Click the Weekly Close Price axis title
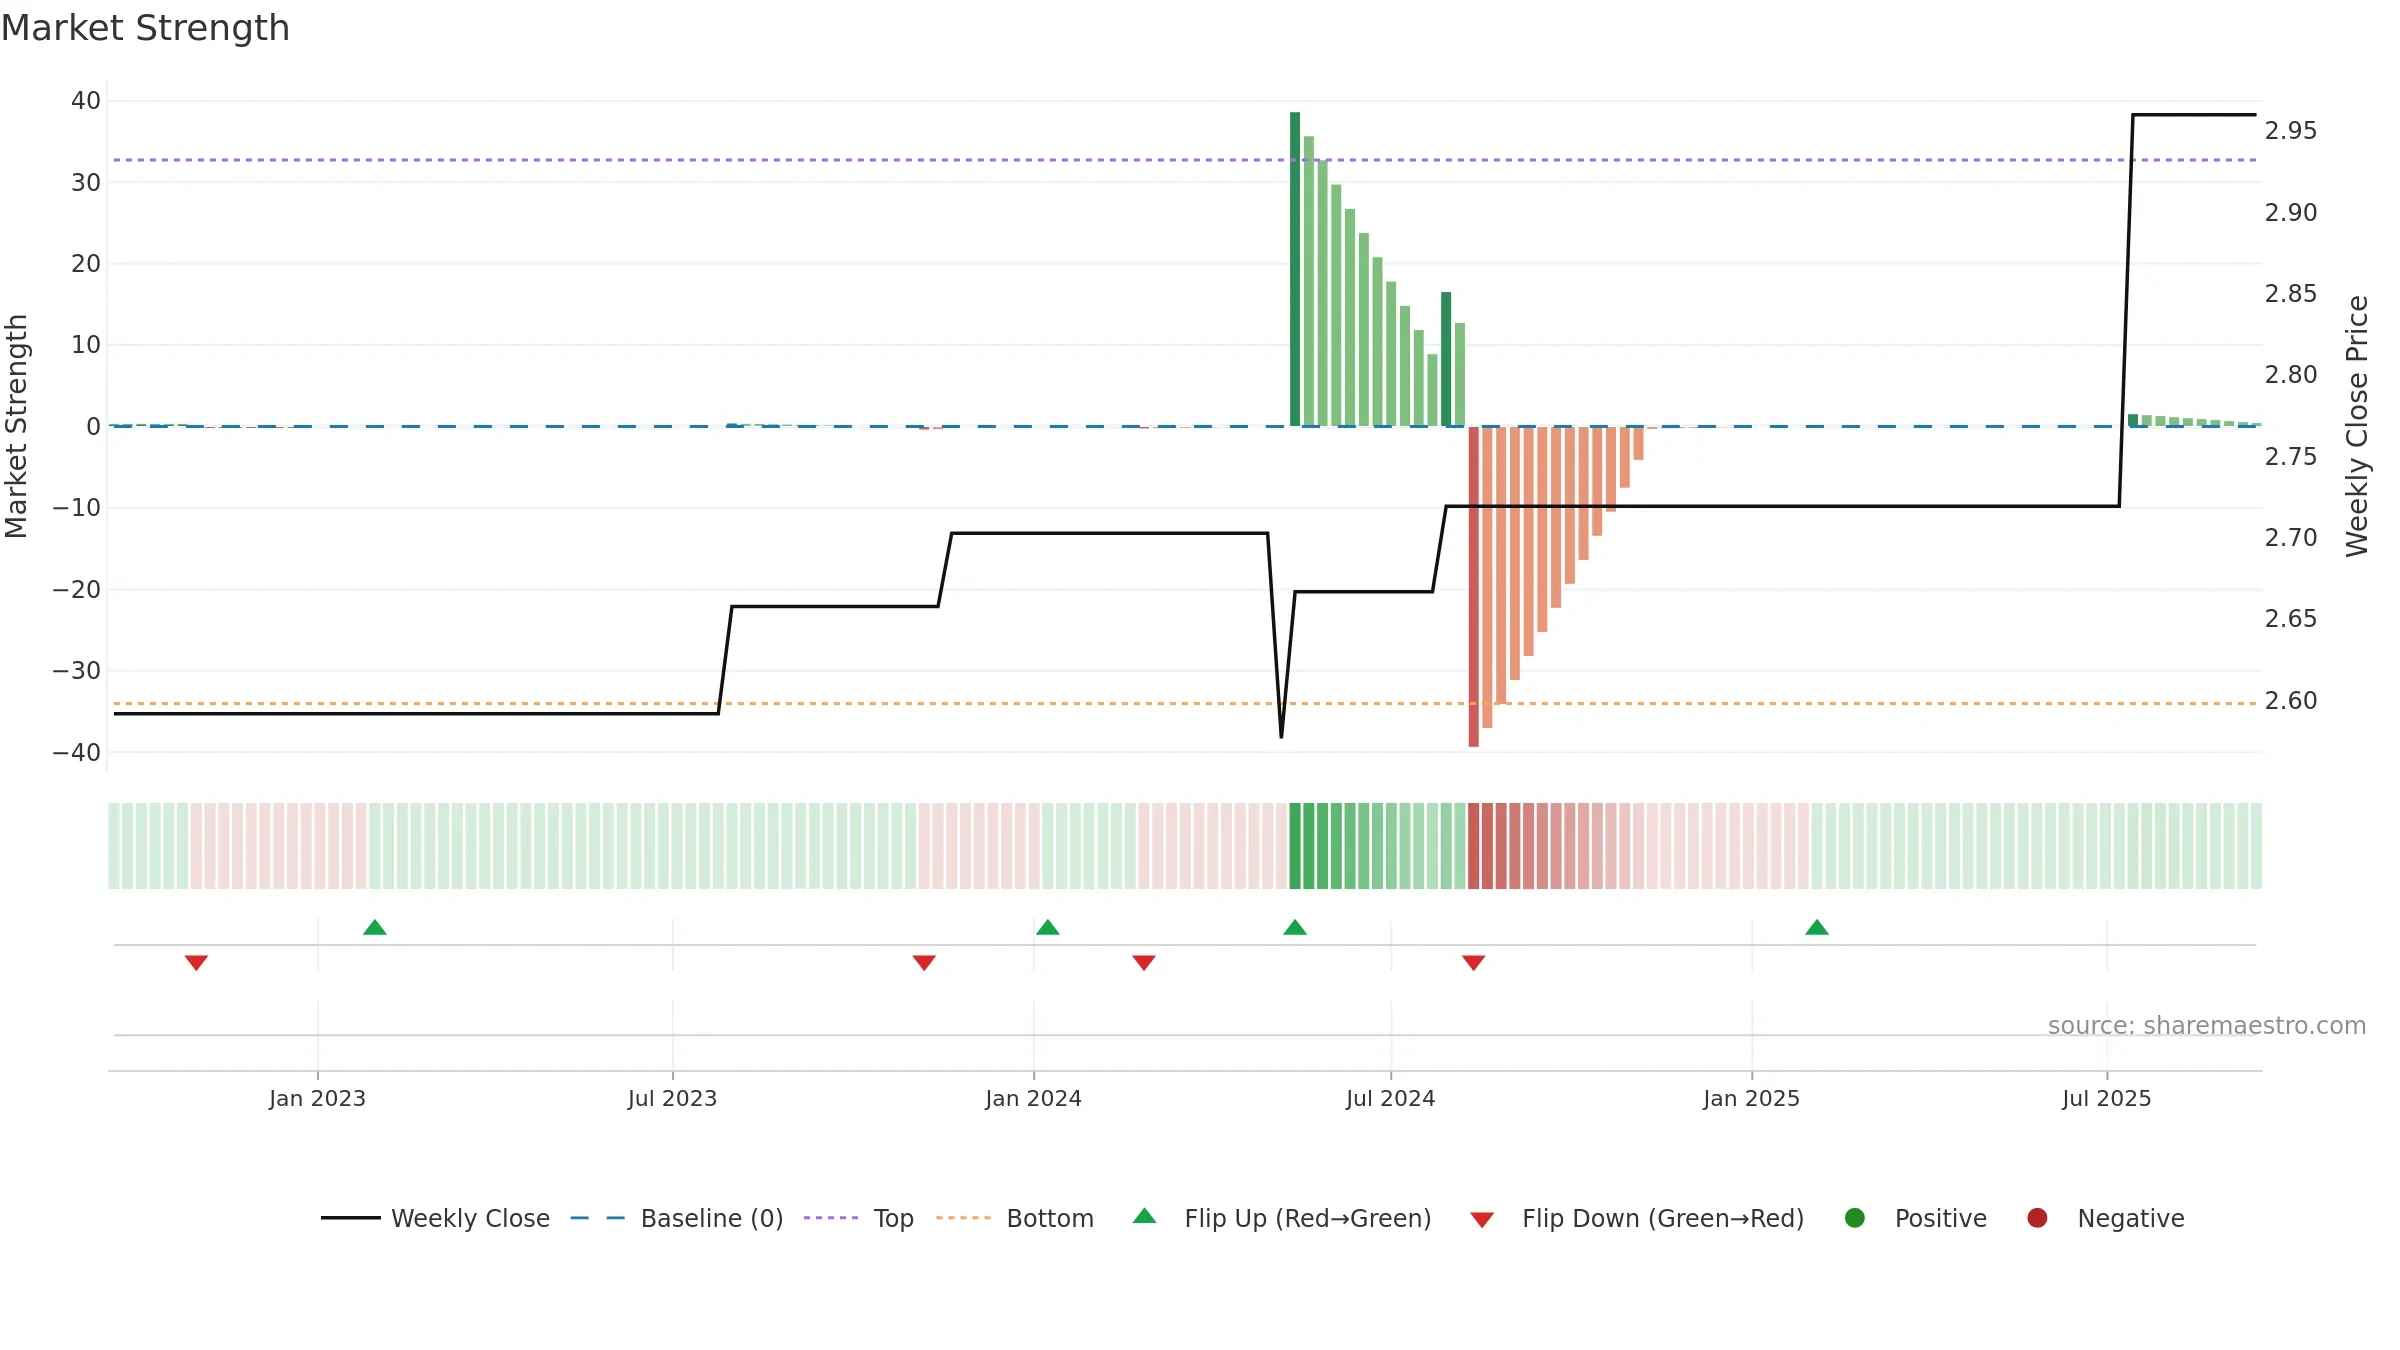The width and height of the screenshot is (2400, 1350). pyautogui.click(x=2357, y=426)
